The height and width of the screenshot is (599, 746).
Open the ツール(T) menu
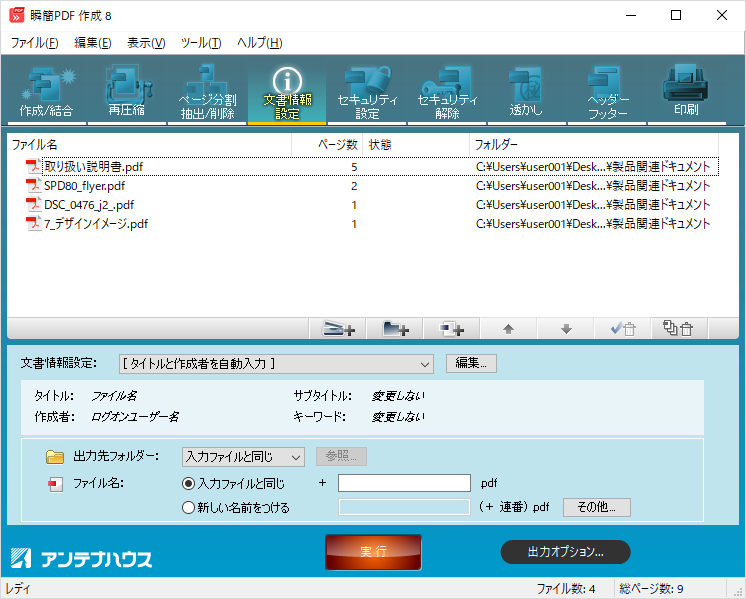point(201,43)
